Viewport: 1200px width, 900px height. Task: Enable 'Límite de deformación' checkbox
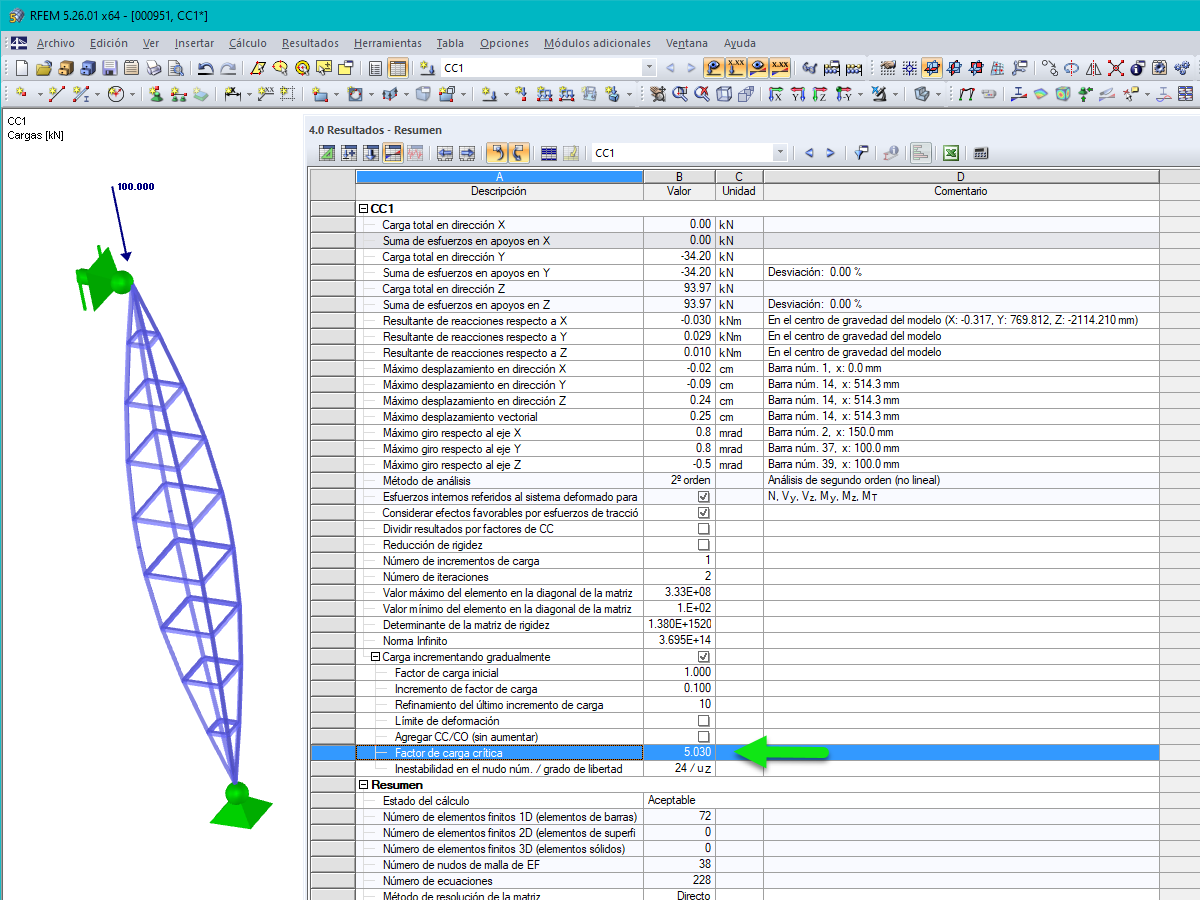click(x=703, y=721)
